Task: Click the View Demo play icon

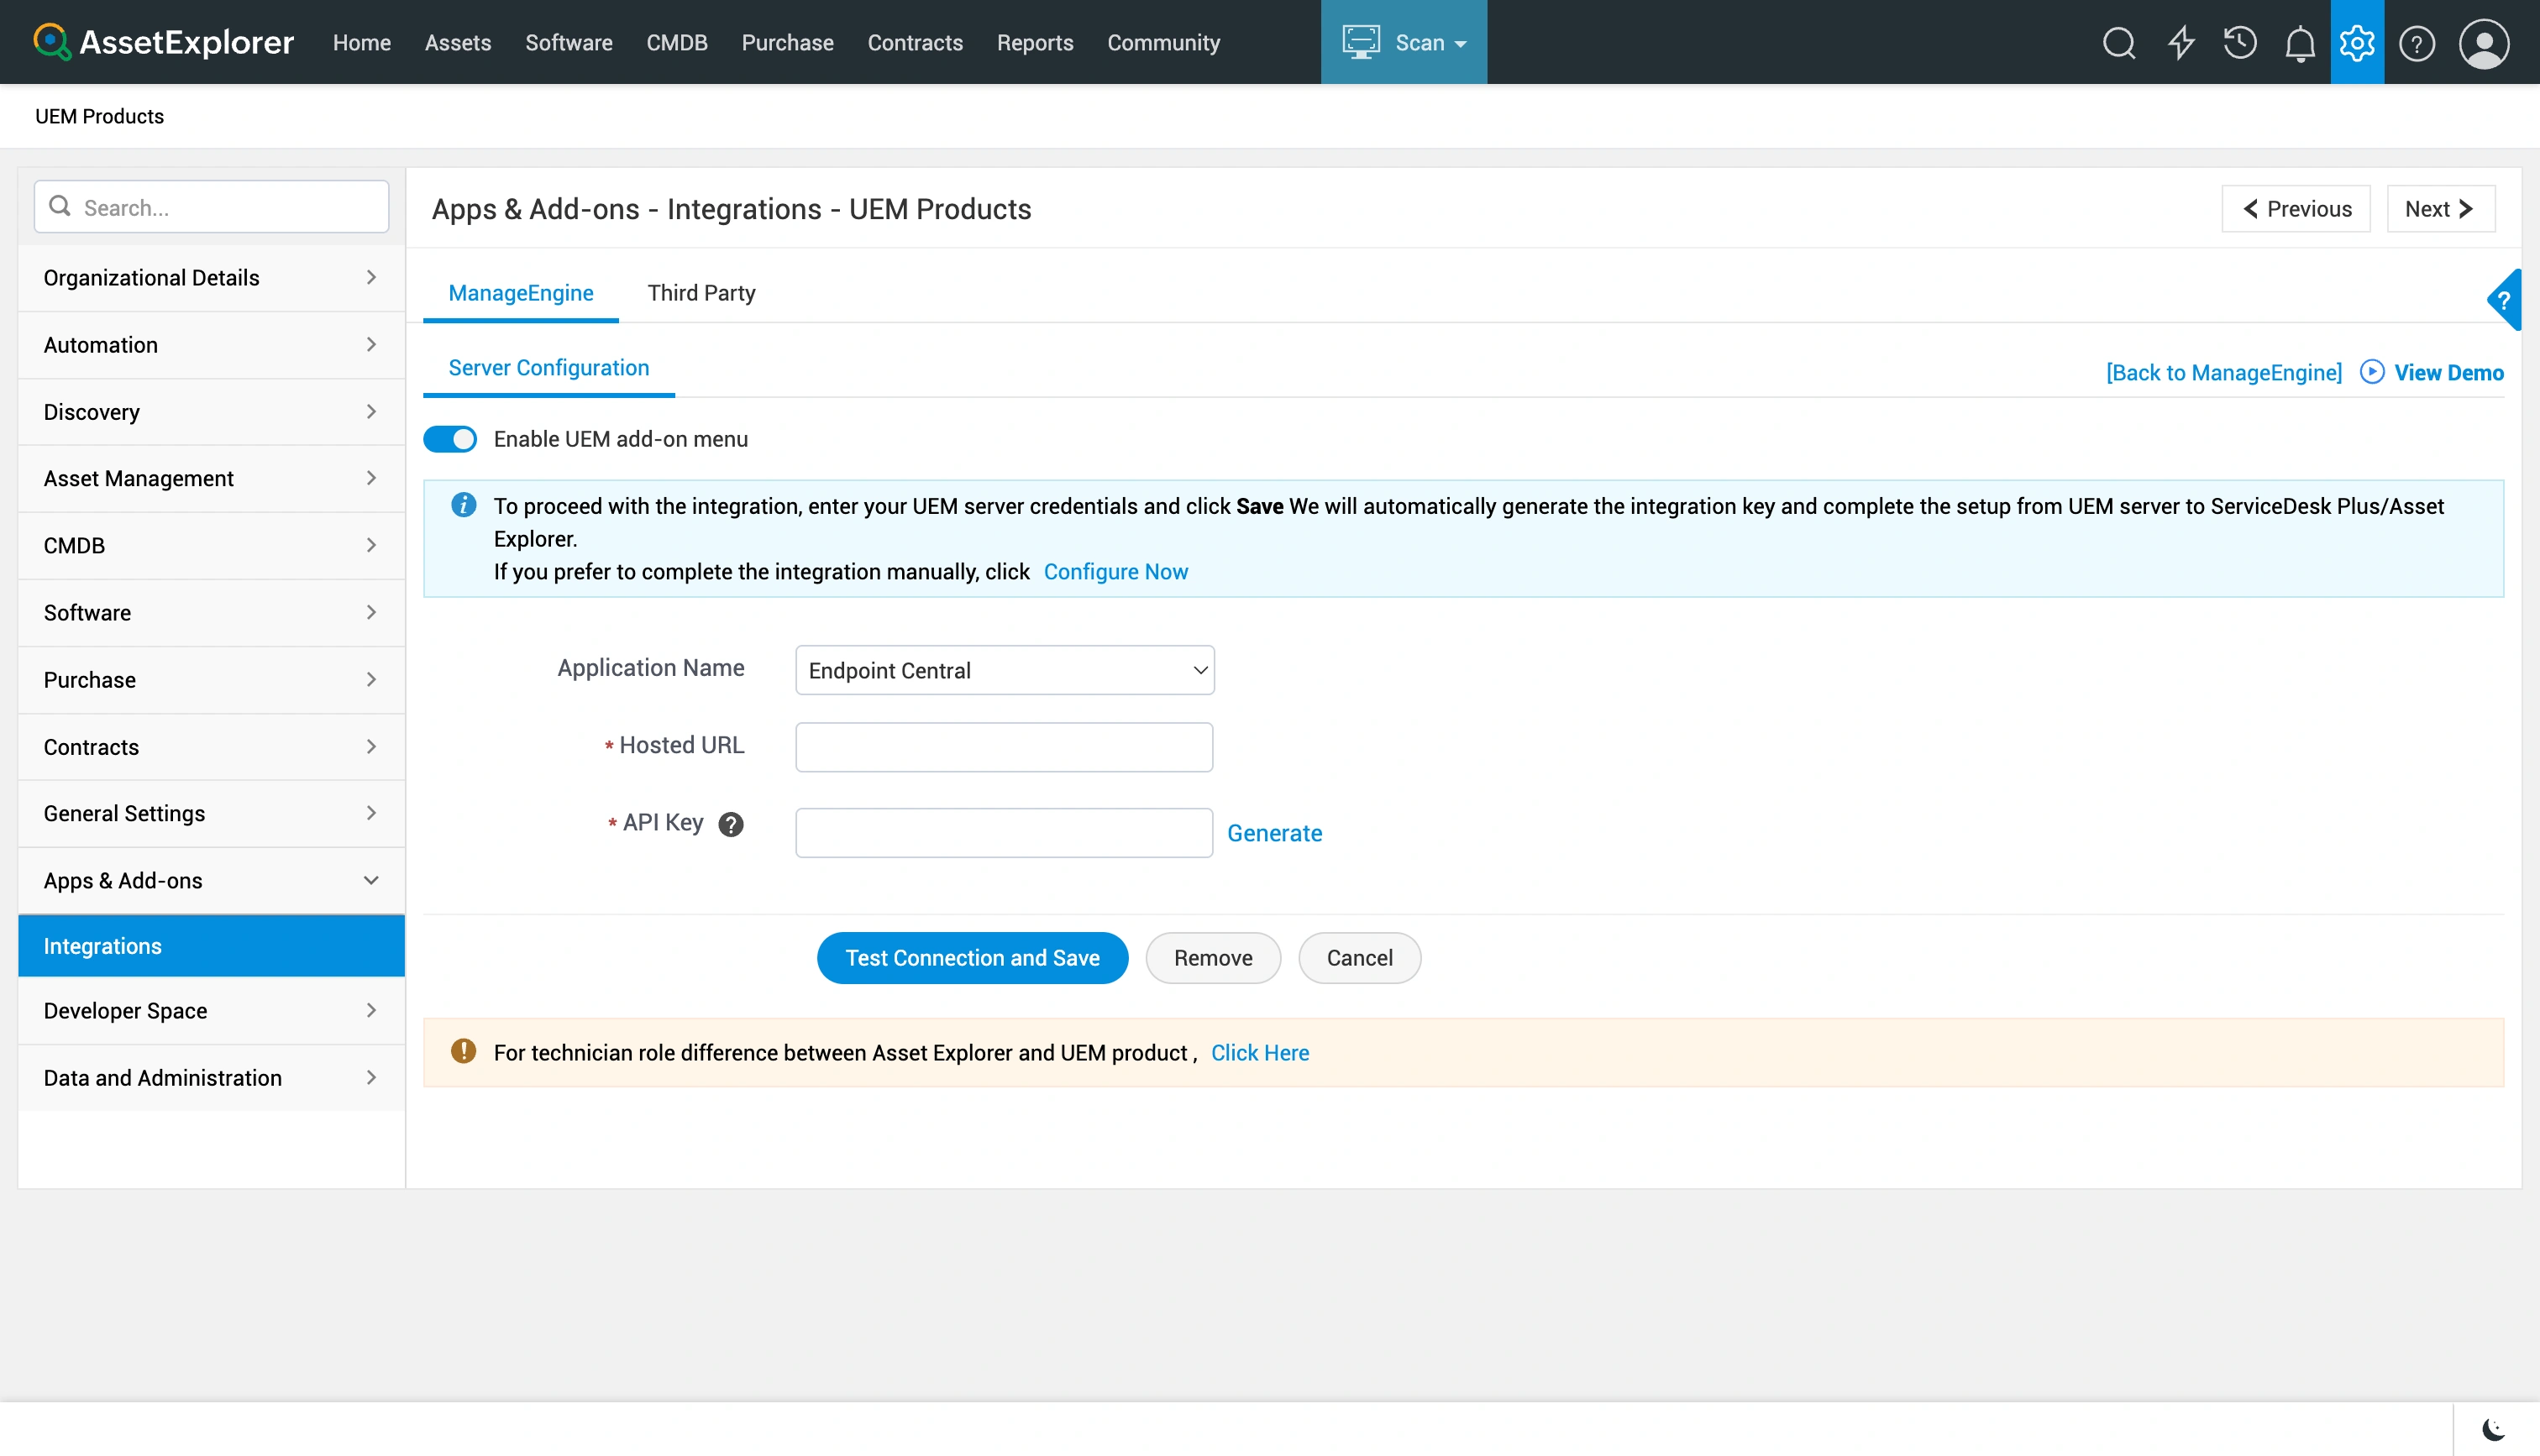Action: point(2372,372)
